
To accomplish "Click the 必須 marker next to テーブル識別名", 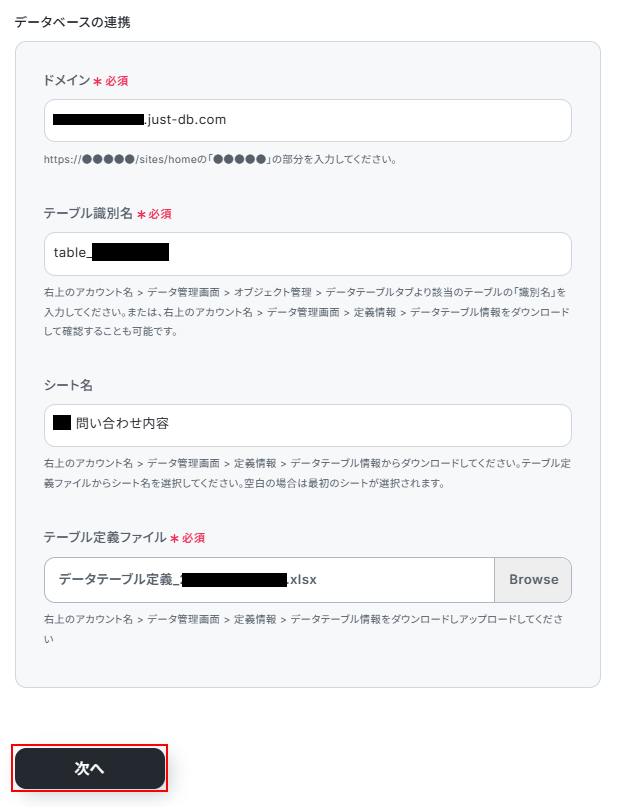I will tap(159, 213).
